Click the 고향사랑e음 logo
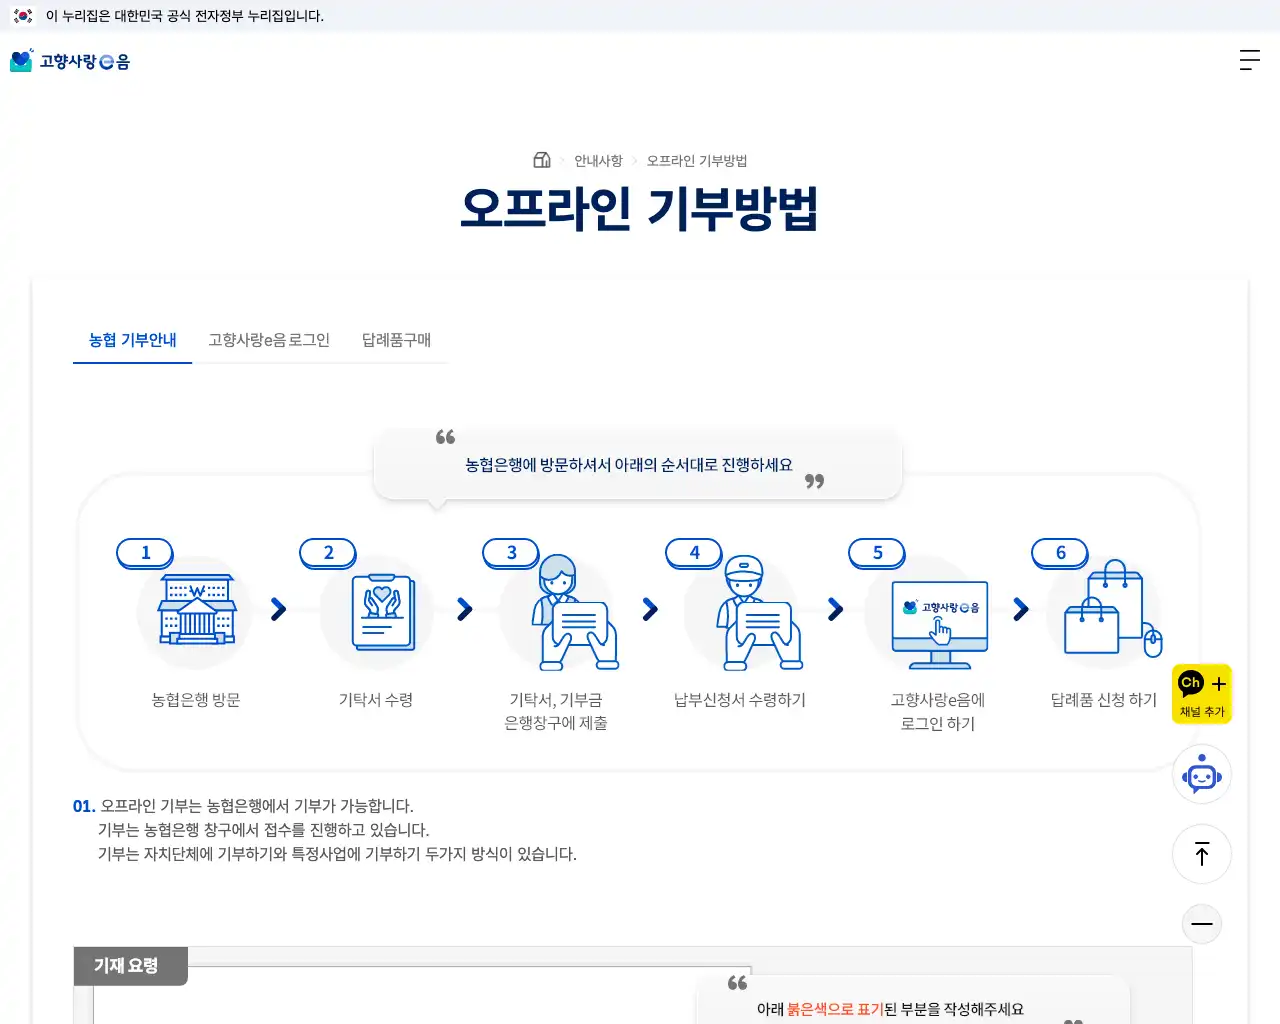 coord(73,60)
